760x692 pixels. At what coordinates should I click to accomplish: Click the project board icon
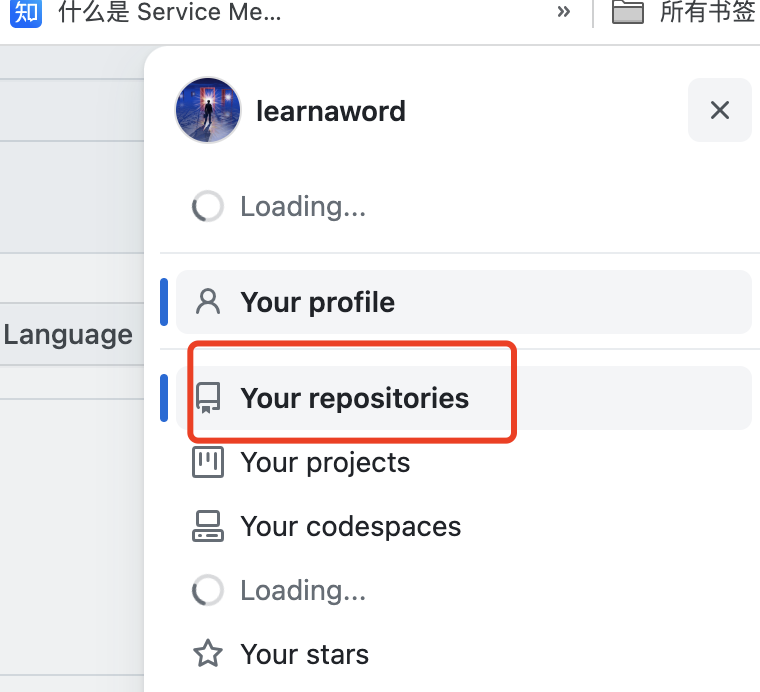pyautogui.click(x=208, y=462)
